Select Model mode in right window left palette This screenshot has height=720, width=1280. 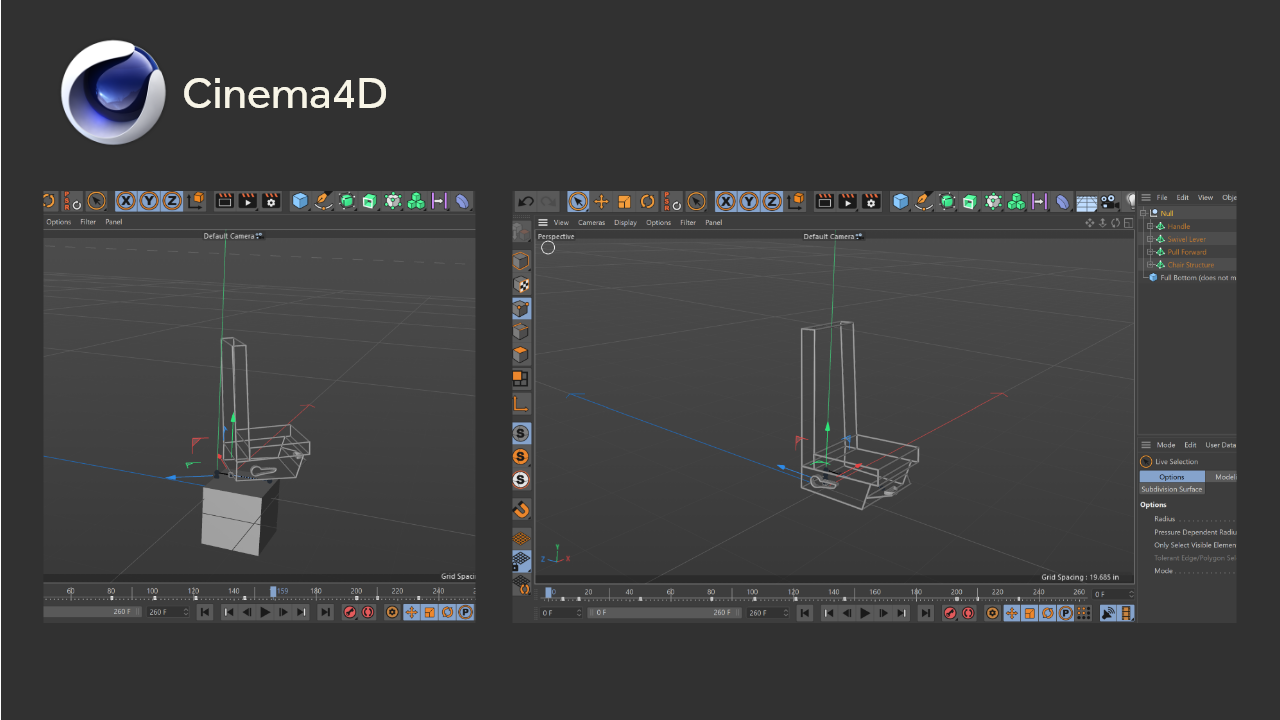(521, 262)
